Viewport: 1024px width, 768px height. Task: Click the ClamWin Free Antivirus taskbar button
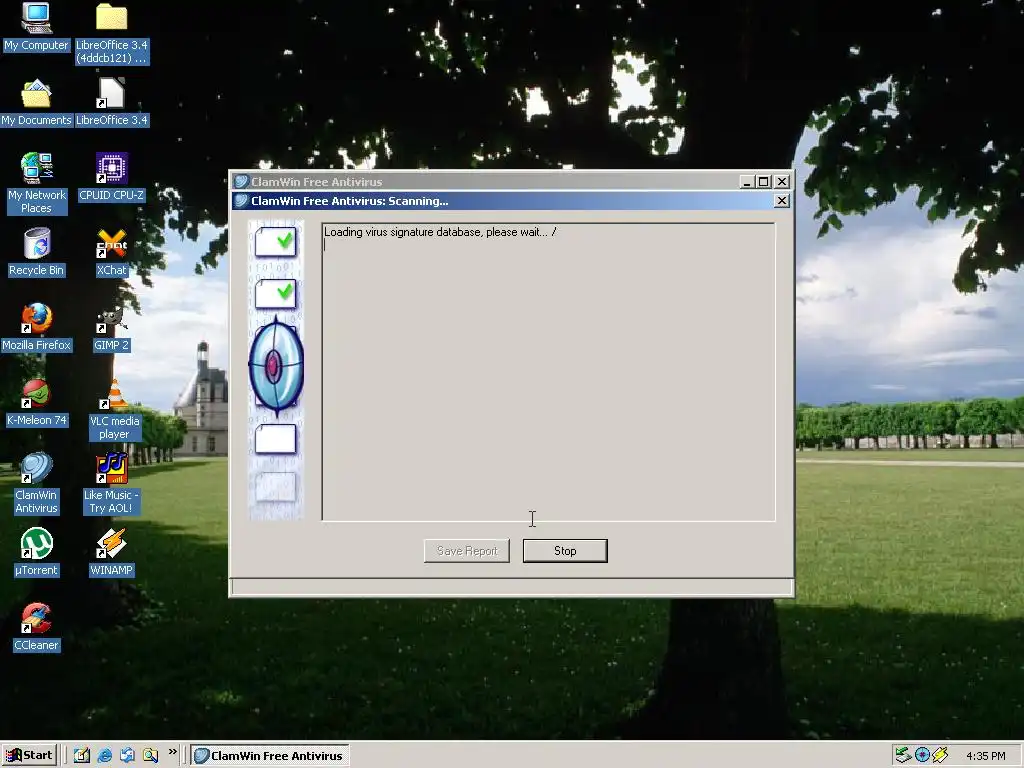270,756
